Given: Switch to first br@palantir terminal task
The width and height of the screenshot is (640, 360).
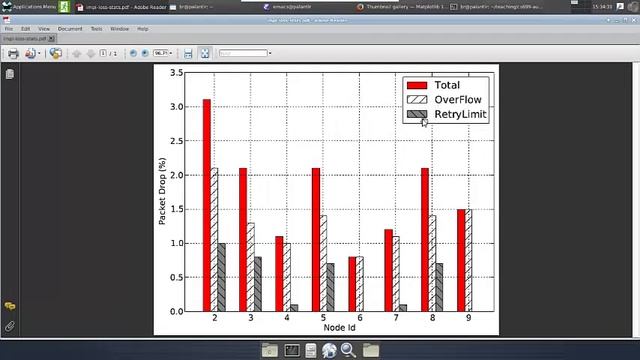Looking at the screenshot, I should tap(192, 7).
